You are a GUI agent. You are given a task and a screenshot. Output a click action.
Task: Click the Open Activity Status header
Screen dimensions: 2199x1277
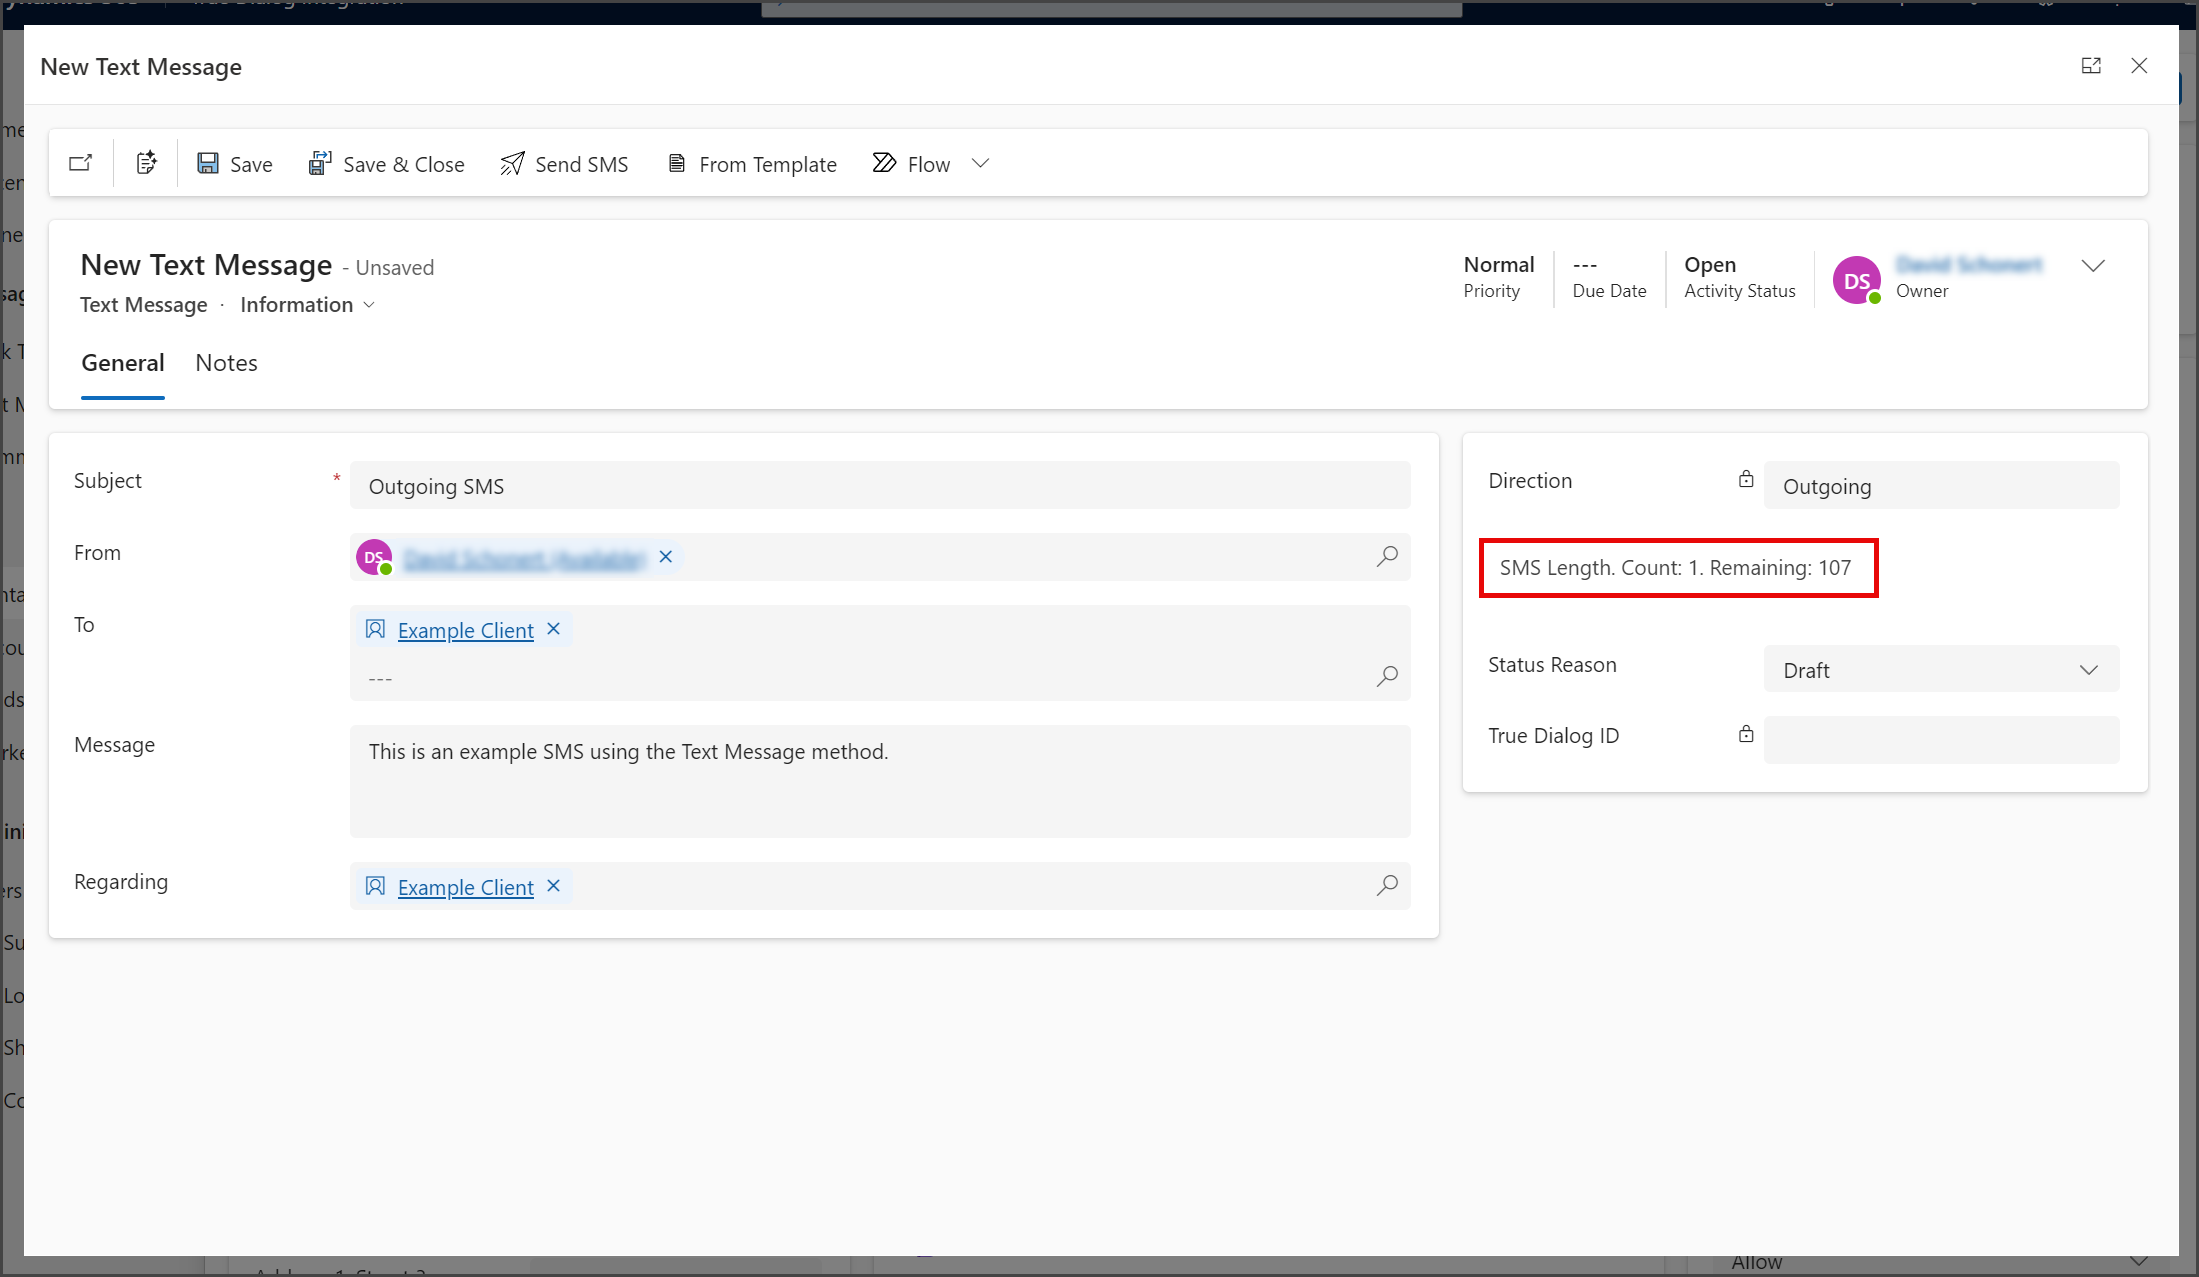pos(1740,277)
